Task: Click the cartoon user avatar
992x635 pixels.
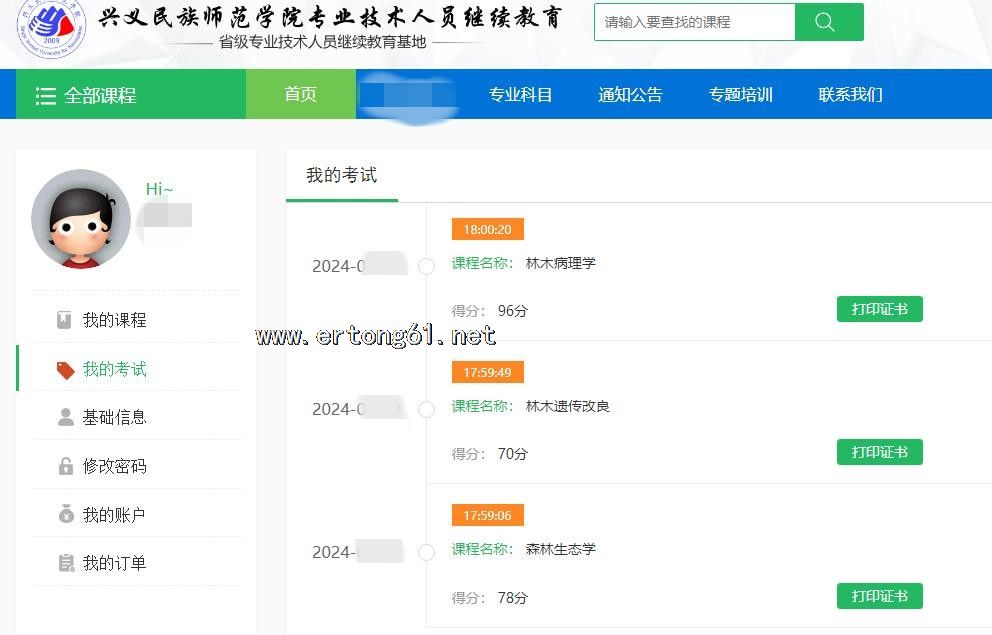Action: pyautogui.click(x=81, y=219)
